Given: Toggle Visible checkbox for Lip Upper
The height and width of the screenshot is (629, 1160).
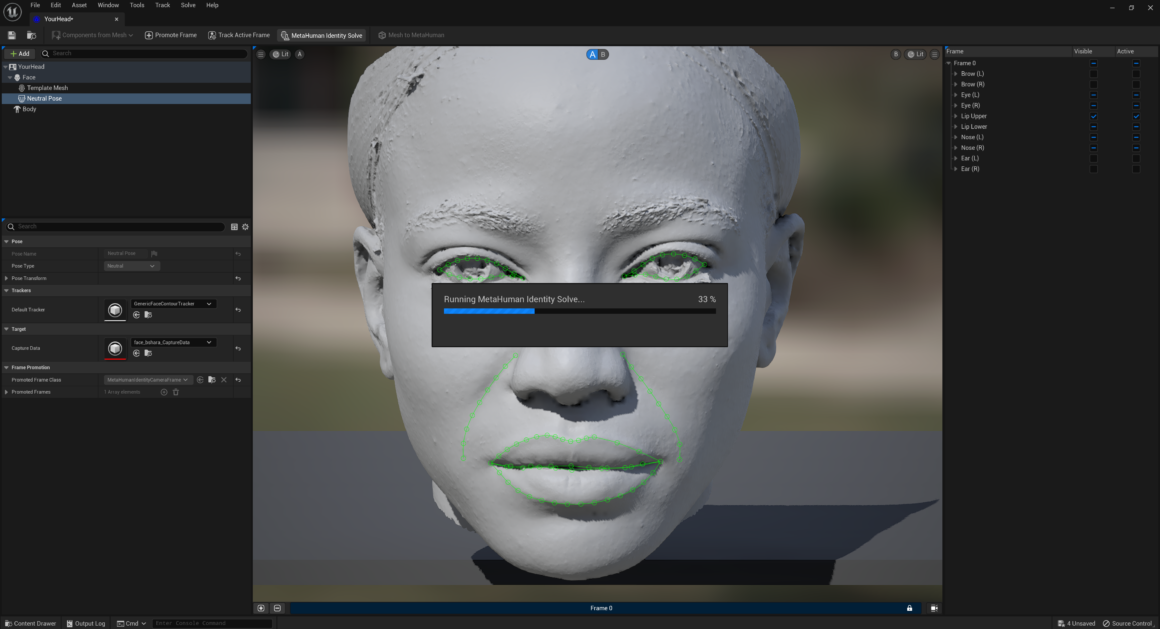Looking at the screenshot, I should tap(1093, 116).
